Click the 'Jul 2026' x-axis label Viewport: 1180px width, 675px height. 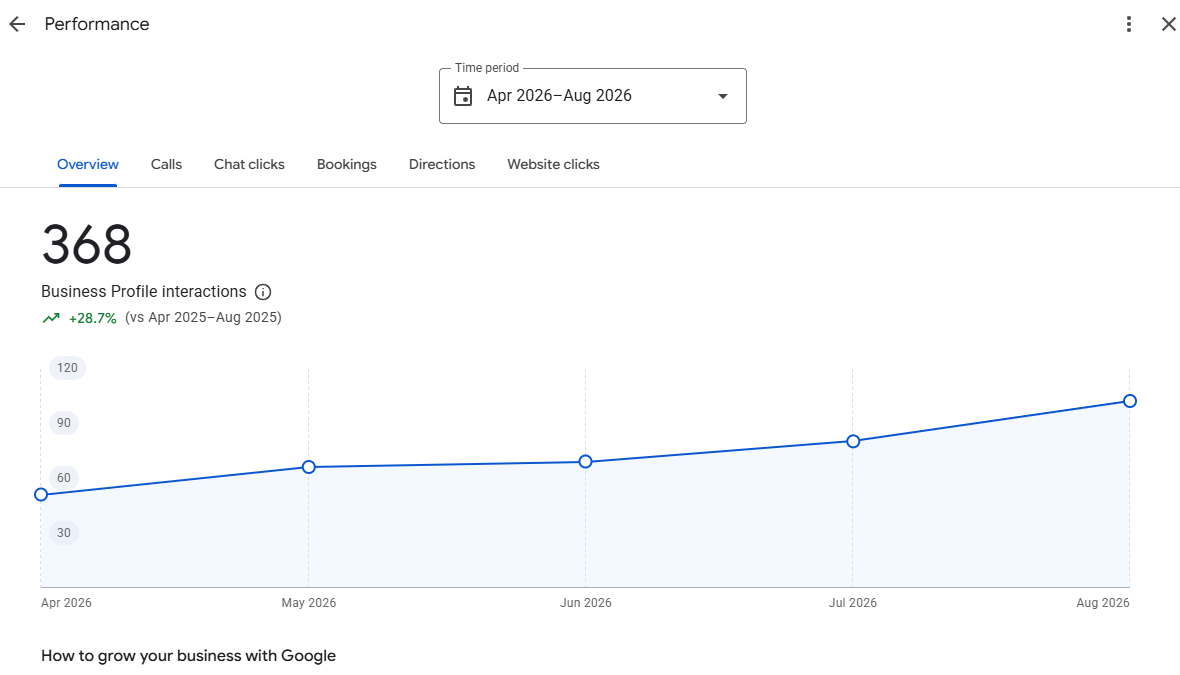853,603
